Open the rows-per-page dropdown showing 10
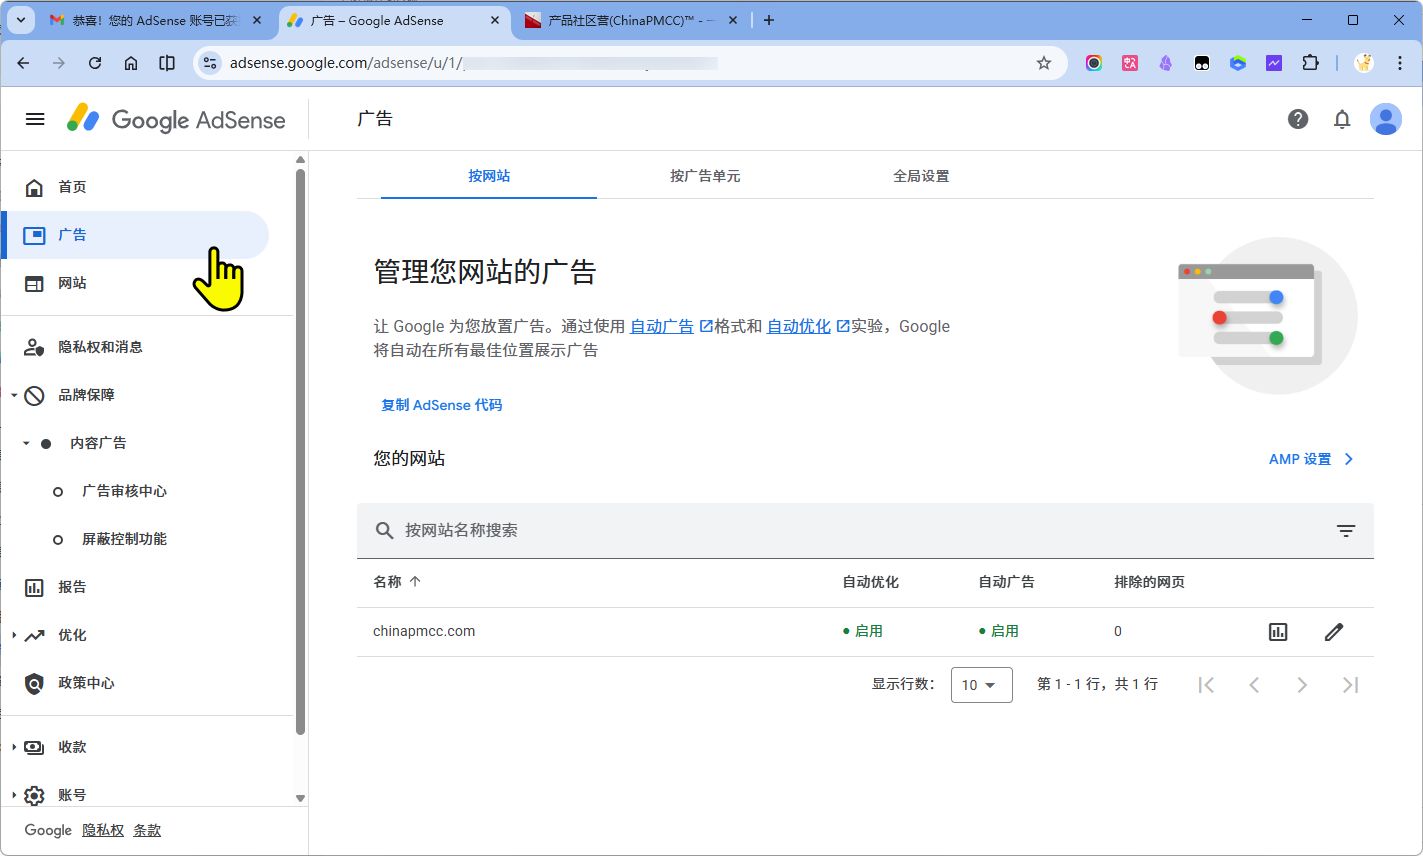Viewport: 1423px width, 856px height. pyautogui.click(x=980, y=685)
